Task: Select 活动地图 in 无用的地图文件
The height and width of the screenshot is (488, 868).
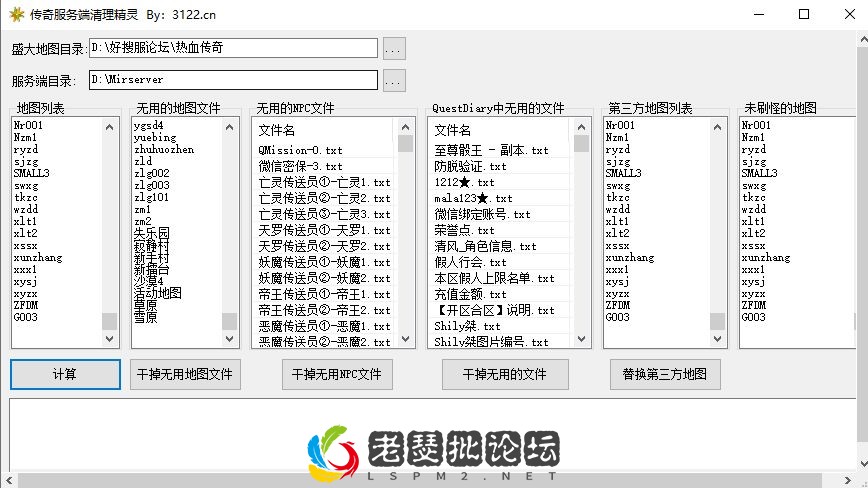Action: pos(158,293)
